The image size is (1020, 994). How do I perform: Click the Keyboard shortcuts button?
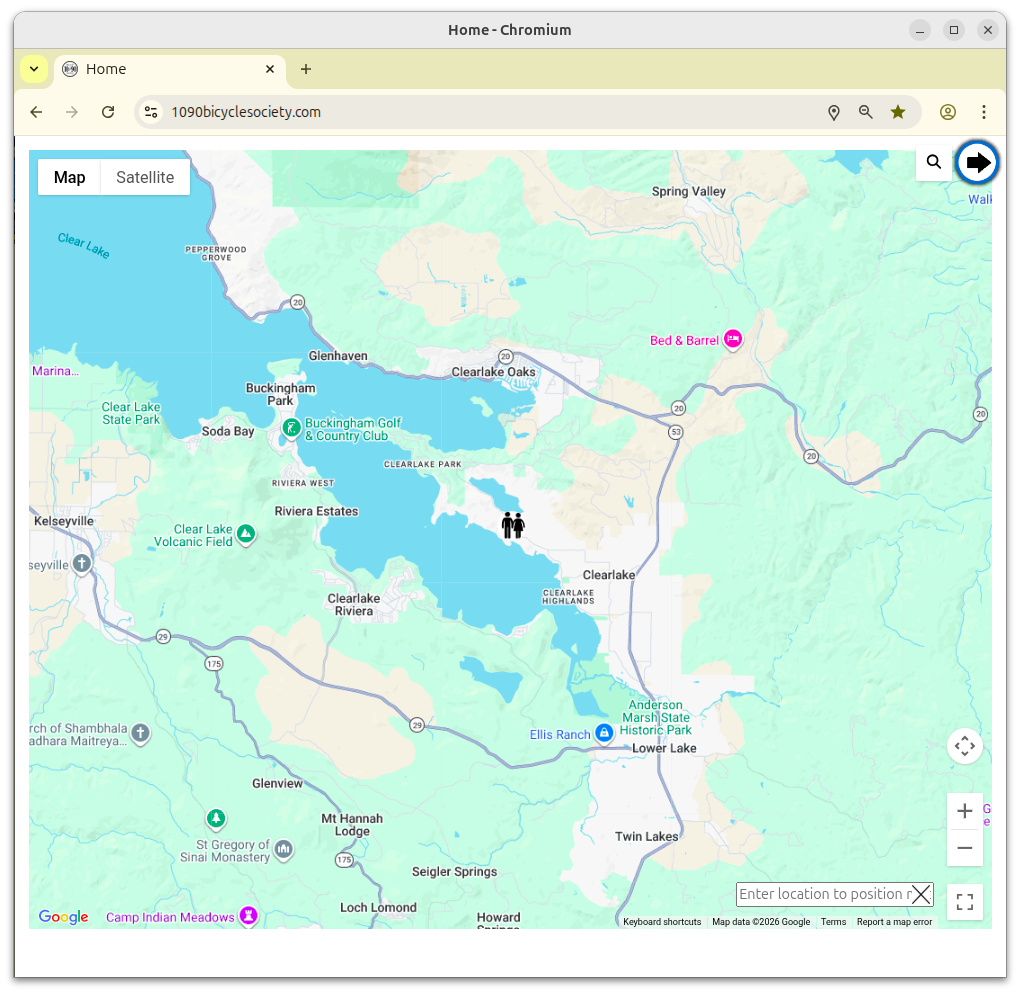[x=662, y=922]
